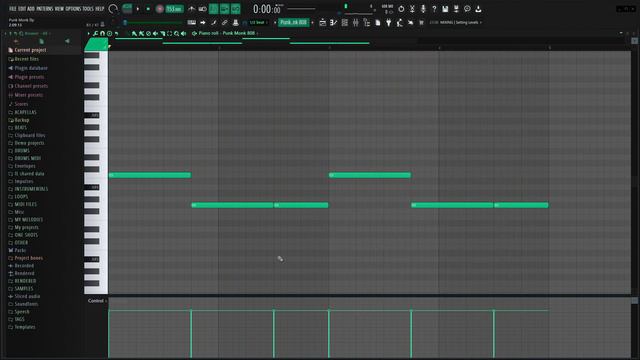The image size is (640, 360).
Task: Select the Paint brush tool
Action: pos(141,33)
